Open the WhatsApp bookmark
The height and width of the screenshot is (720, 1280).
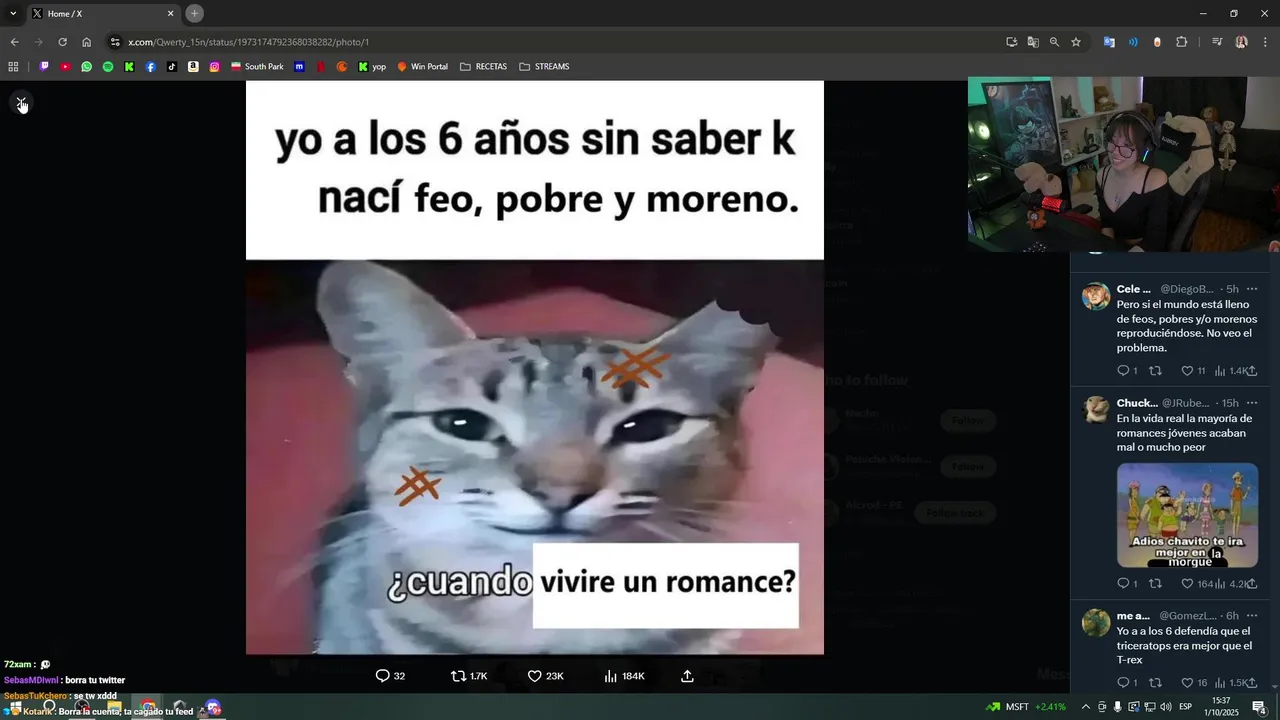[87, 67]
